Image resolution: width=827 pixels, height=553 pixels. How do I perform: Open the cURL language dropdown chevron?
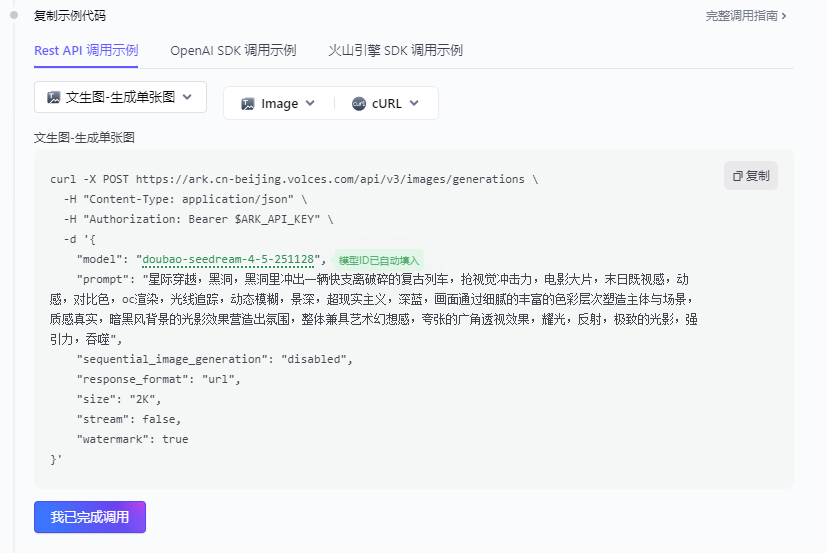pos(414,103)
